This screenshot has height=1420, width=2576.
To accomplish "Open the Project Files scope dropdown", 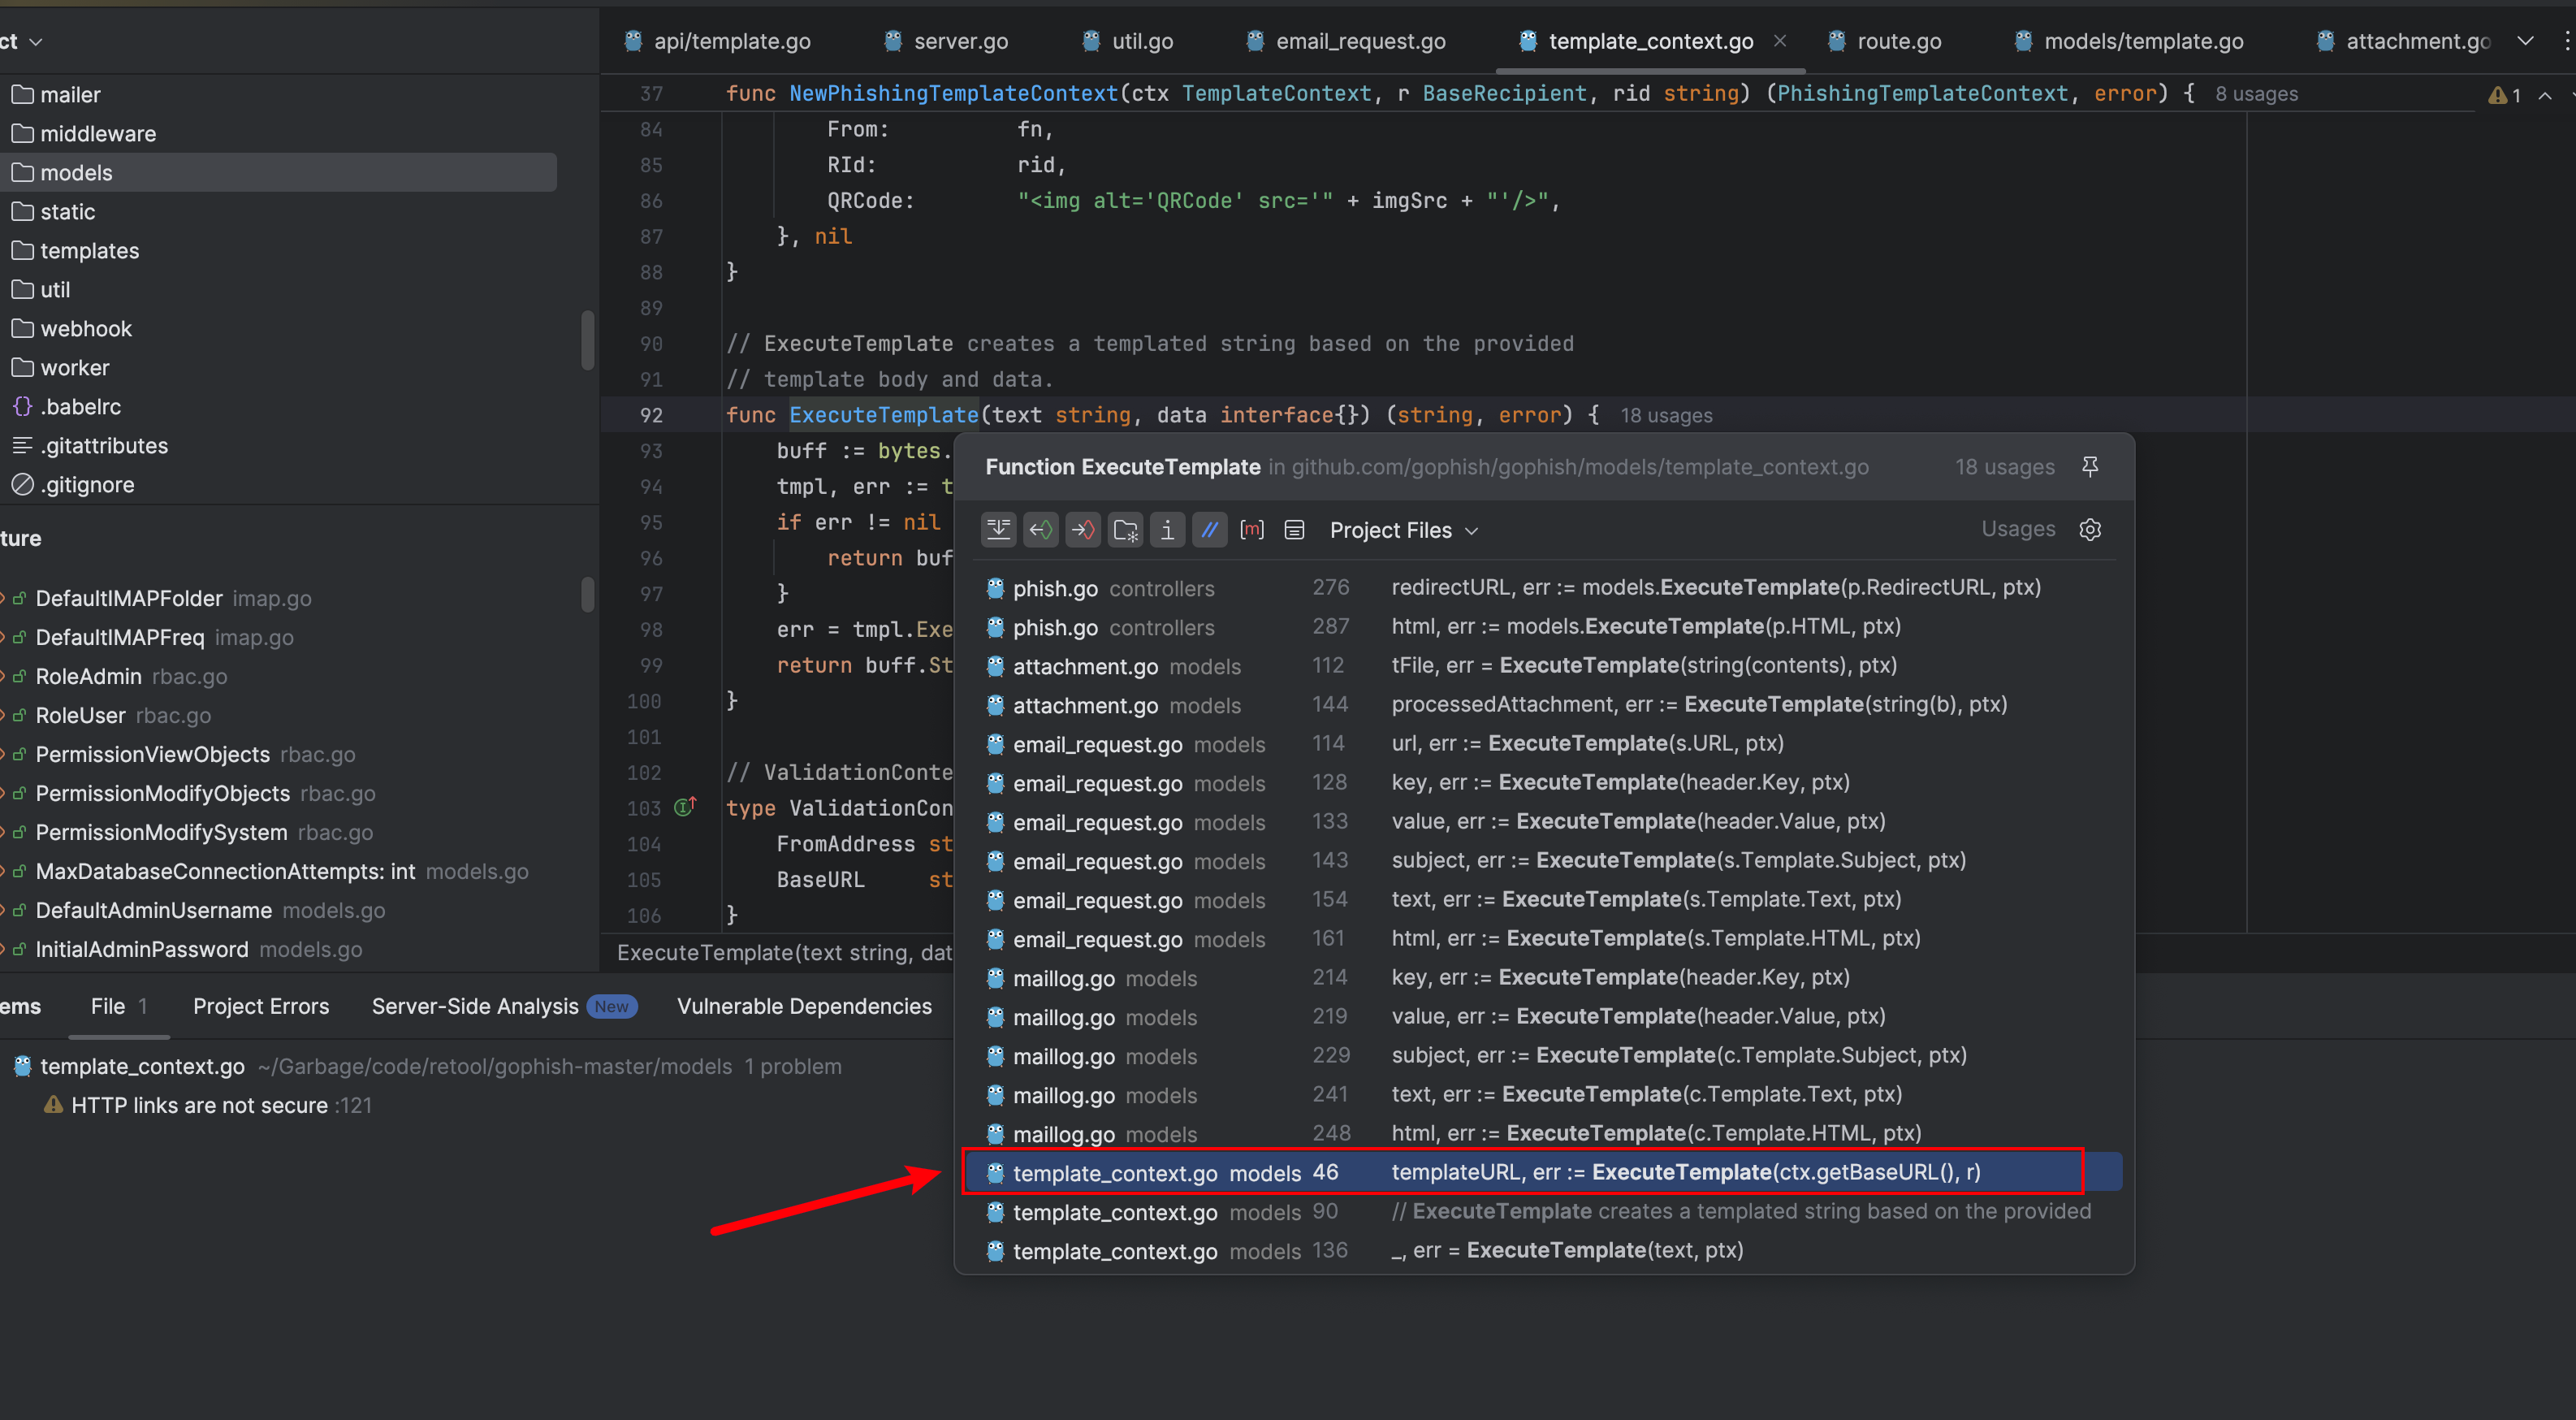I will 1403,530.
